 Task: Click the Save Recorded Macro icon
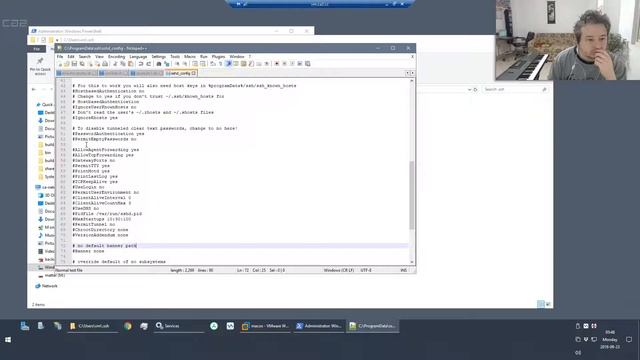coord(307,64)
